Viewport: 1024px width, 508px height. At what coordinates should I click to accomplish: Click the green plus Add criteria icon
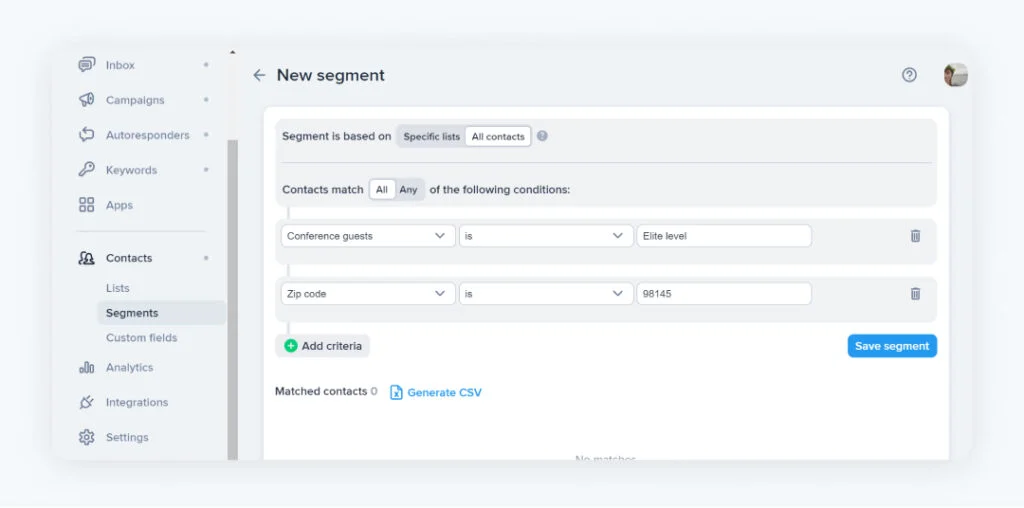(x=291, y=346)
